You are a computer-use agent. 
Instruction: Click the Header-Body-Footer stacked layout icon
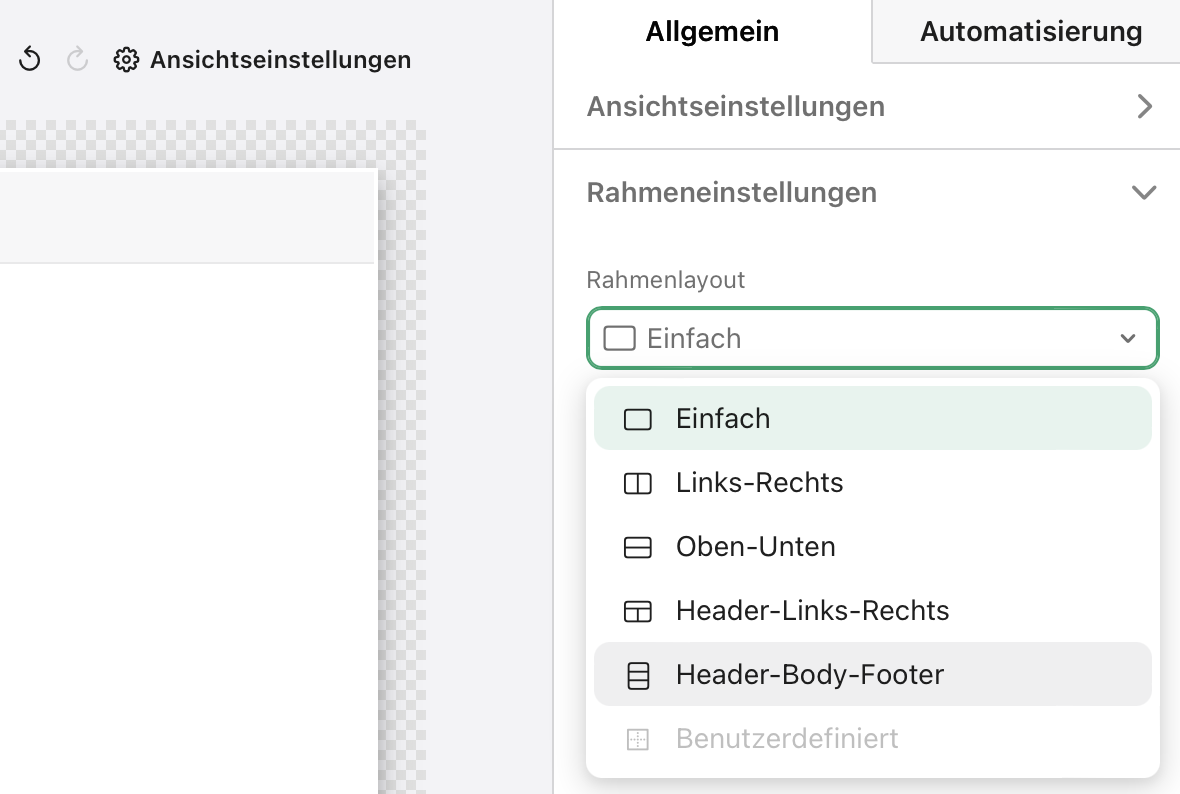click(x=637, y=675)
